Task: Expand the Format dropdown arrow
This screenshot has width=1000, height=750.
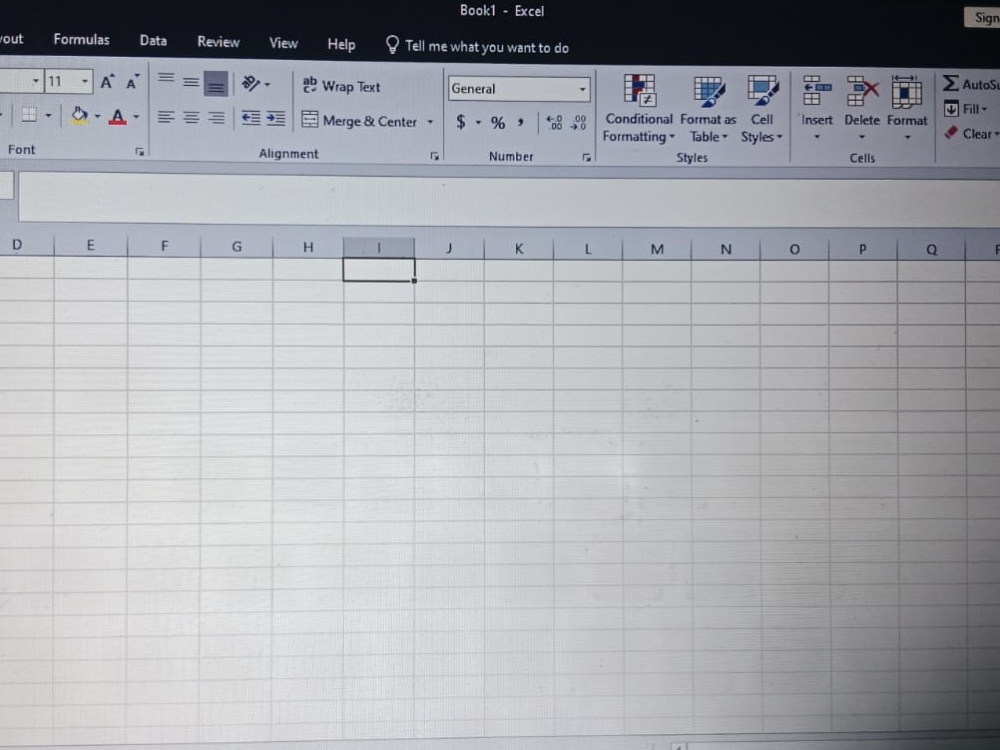Action: pyautogui.click(x=907, y=137)
